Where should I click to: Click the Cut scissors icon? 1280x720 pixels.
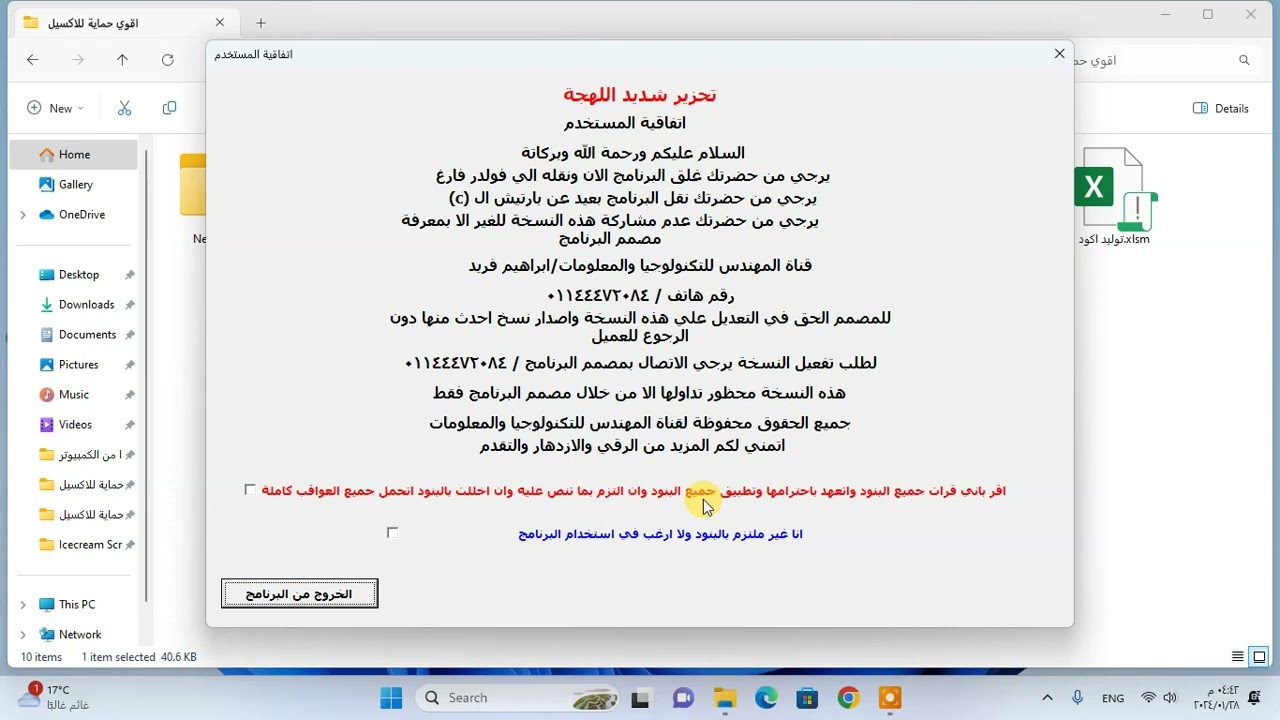coord(124,108)
